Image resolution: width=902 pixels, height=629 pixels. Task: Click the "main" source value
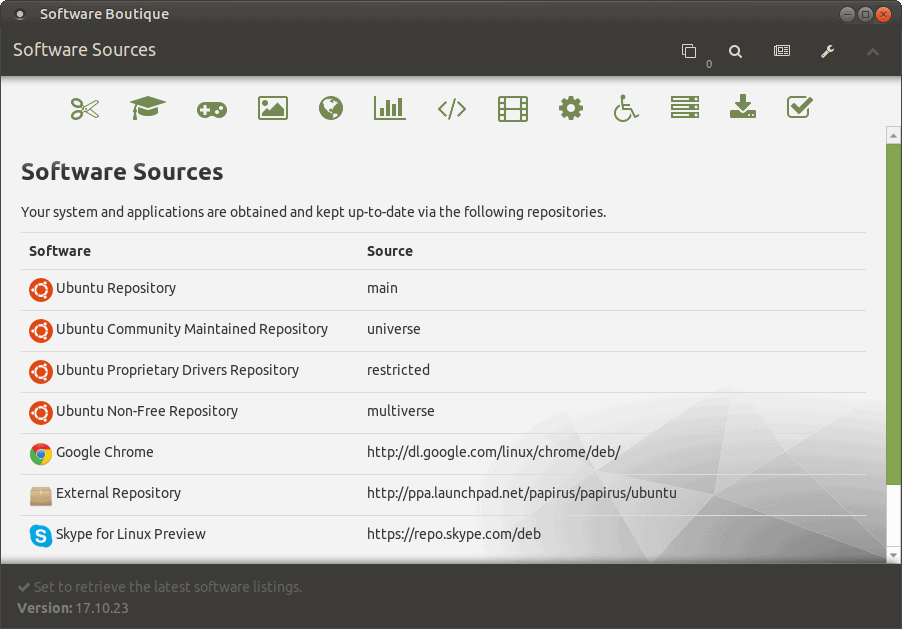(382, 288)
